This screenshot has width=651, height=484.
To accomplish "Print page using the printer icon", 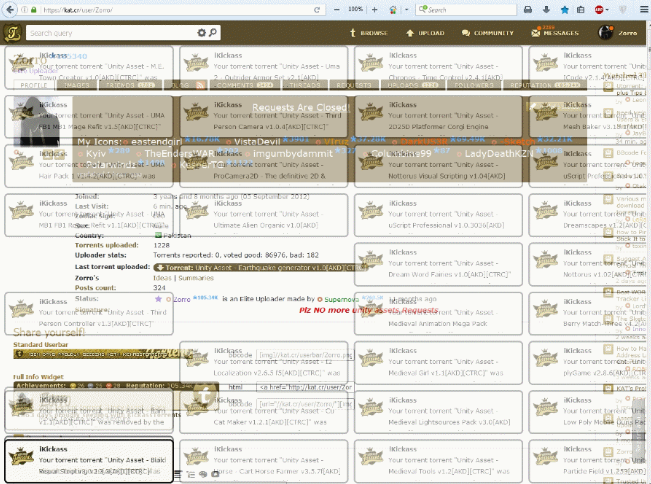I will tap(528, 10).
